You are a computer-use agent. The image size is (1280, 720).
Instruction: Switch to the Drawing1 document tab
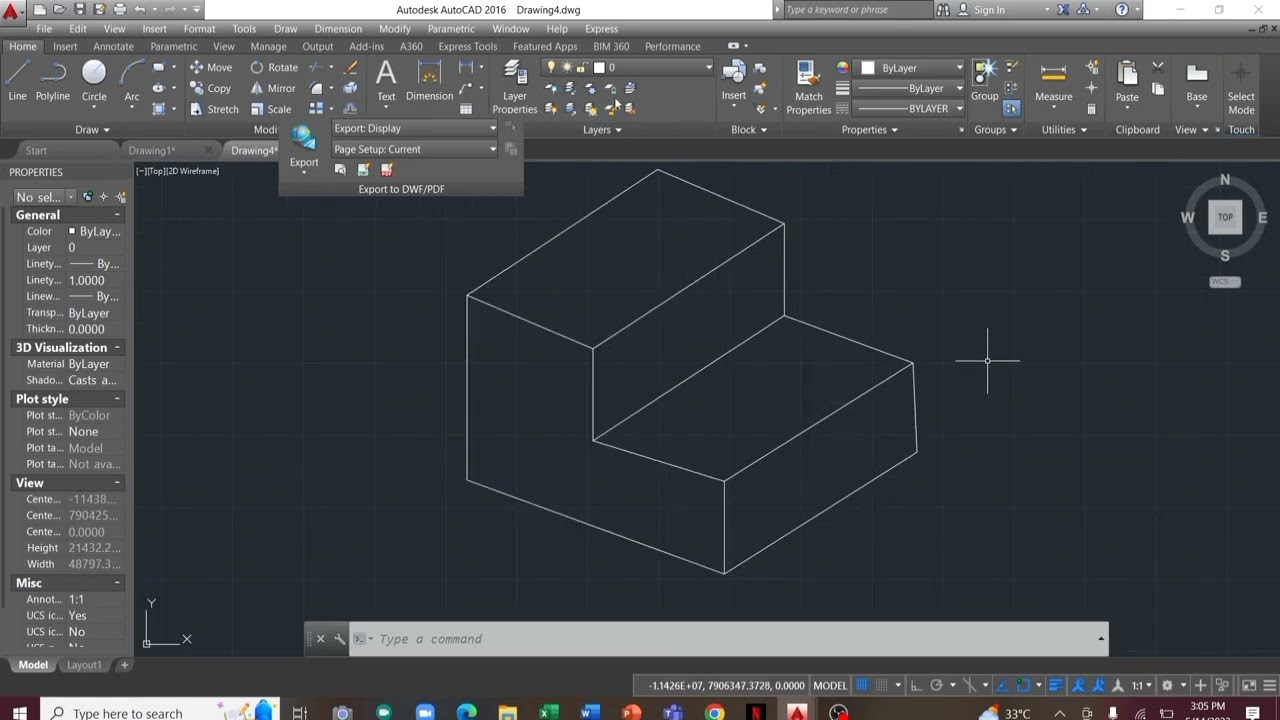pyautogui.click(x=152, y=150)
